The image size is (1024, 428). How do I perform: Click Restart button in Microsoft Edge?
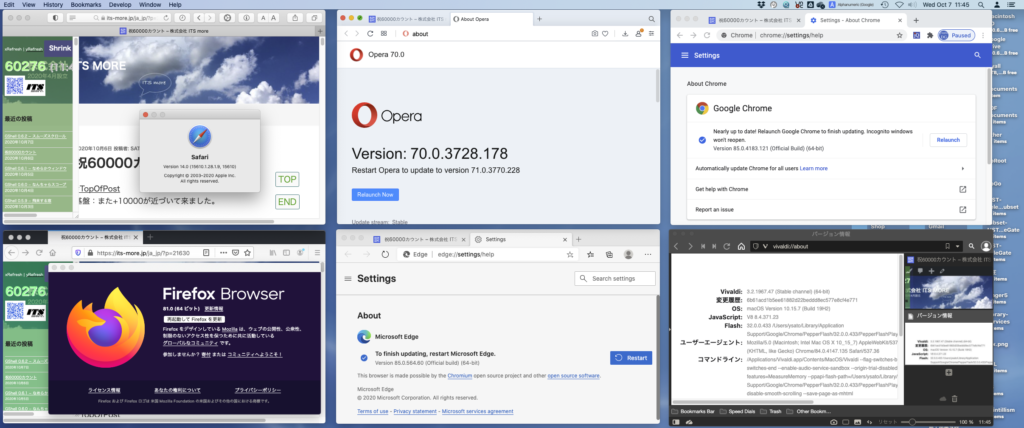(631, 357)
